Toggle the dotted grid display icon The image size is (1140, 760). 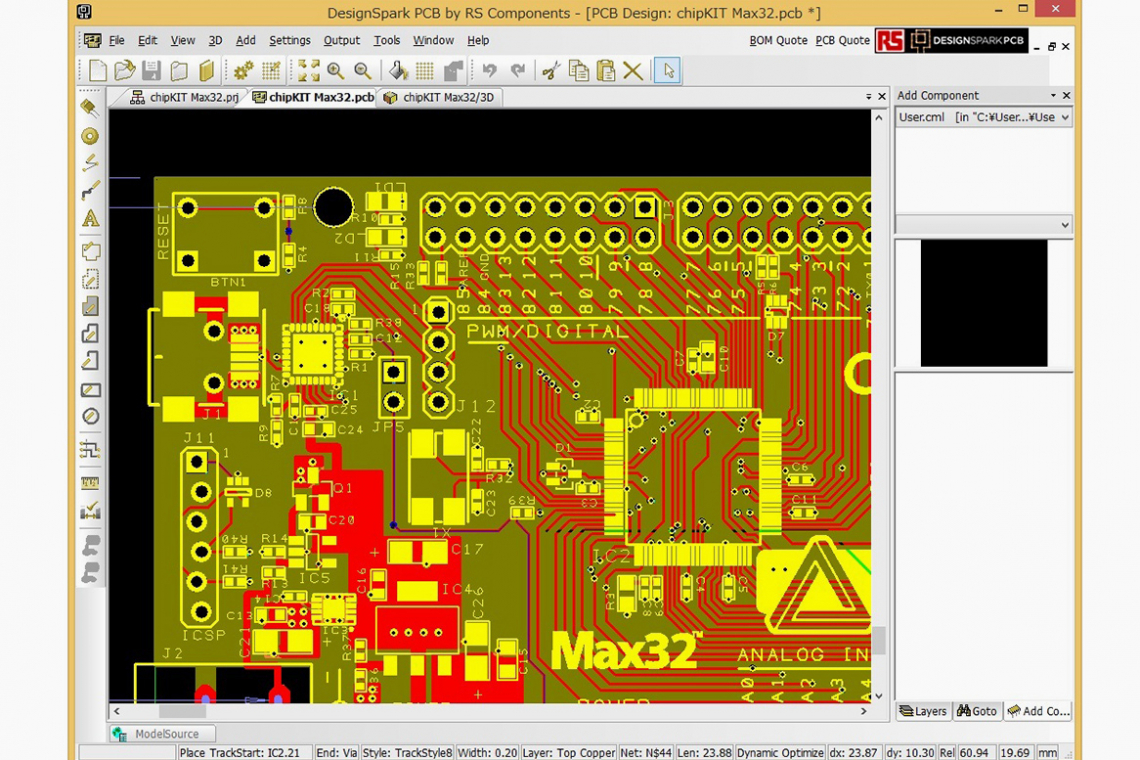425,71
